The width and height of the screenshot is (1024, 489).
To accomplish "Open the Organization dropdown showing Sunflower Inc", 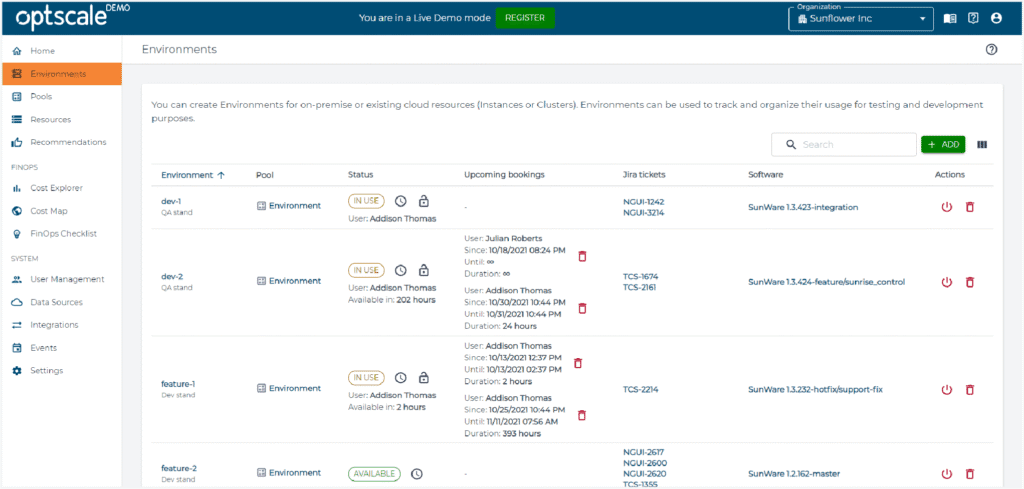I will coord(861,18).
